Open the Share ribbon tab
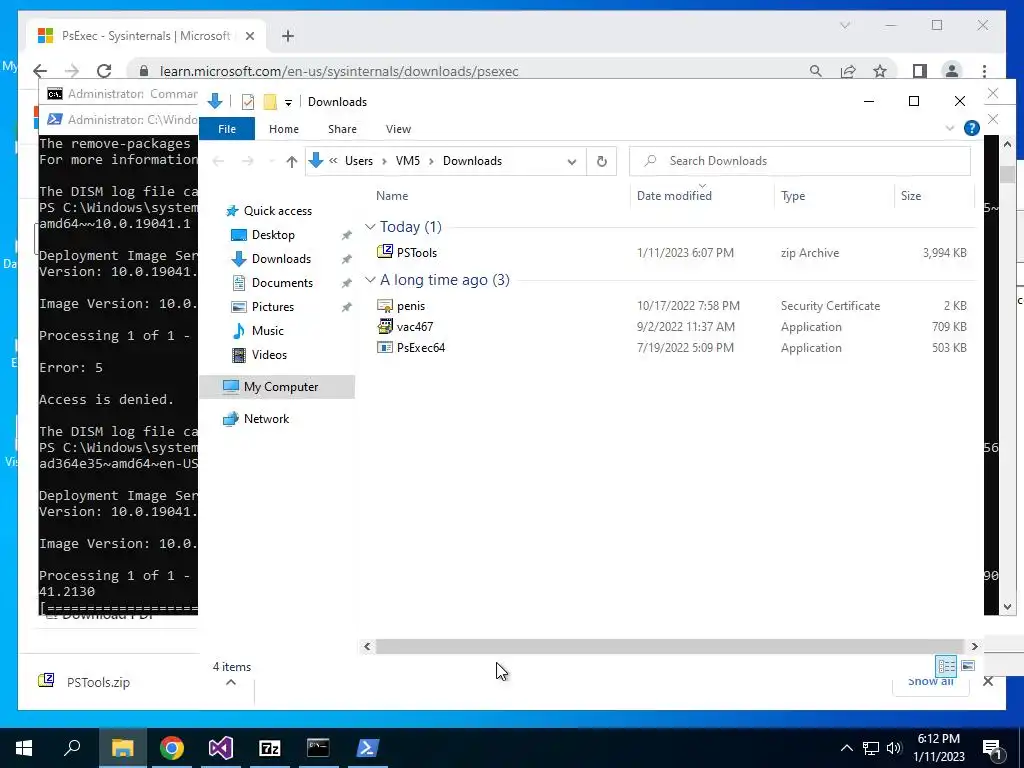The height and width of the screenshot is (768, 1024). pos(342,129)
